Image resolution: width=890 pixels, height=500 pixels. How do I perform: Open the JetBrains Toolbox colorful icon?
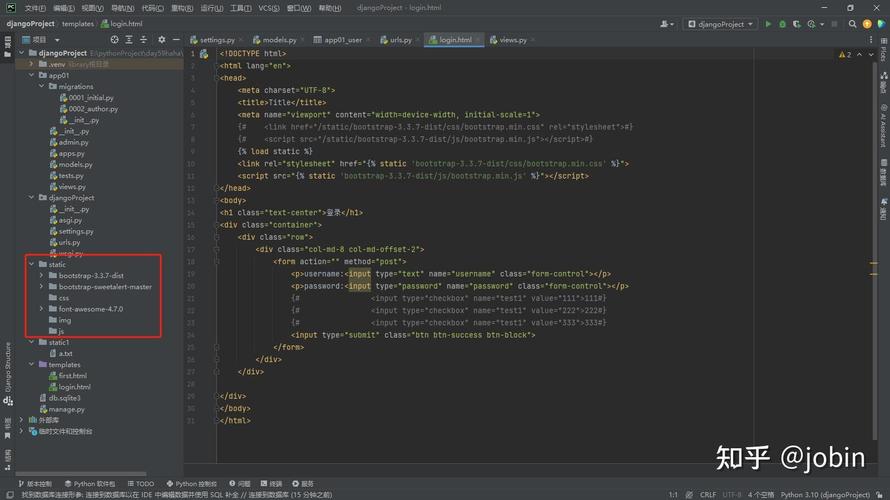[x=881, y=24]
